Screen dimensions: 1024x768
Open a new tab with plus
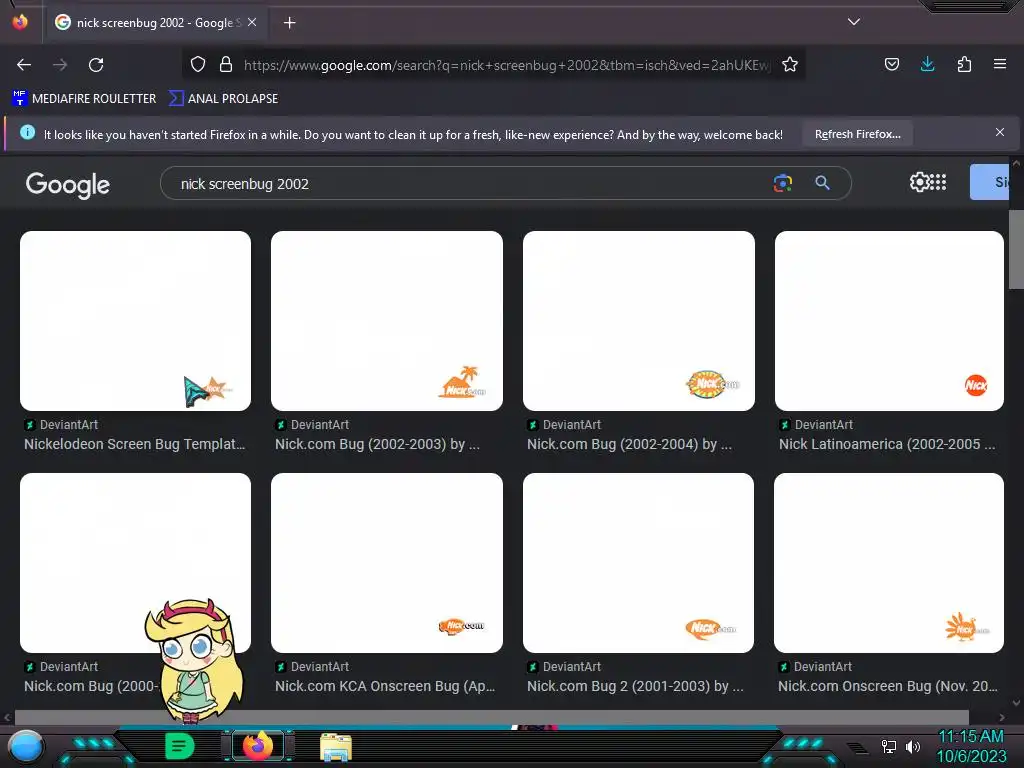click(x=289, y=23)
